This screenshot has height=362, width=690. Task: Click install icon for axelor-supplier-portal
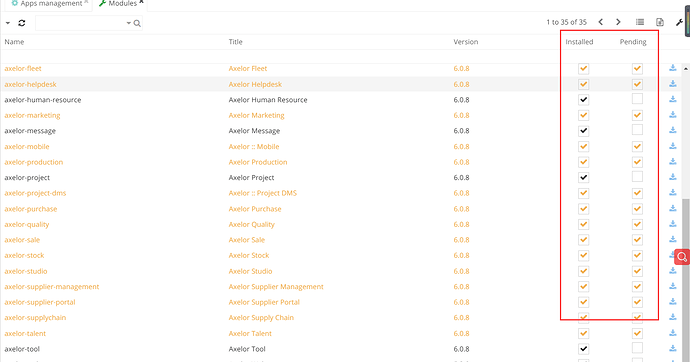673,301
